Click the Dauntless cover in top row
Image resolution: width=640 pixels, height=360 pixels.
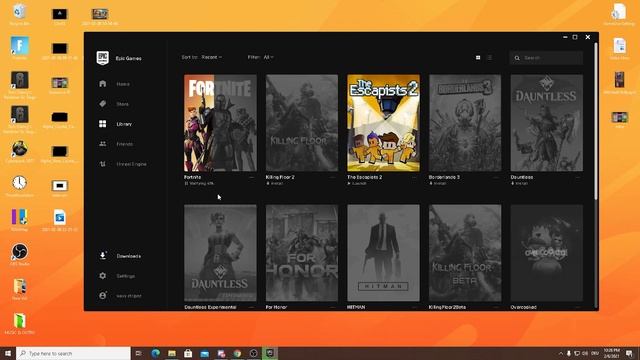[547, 123]
